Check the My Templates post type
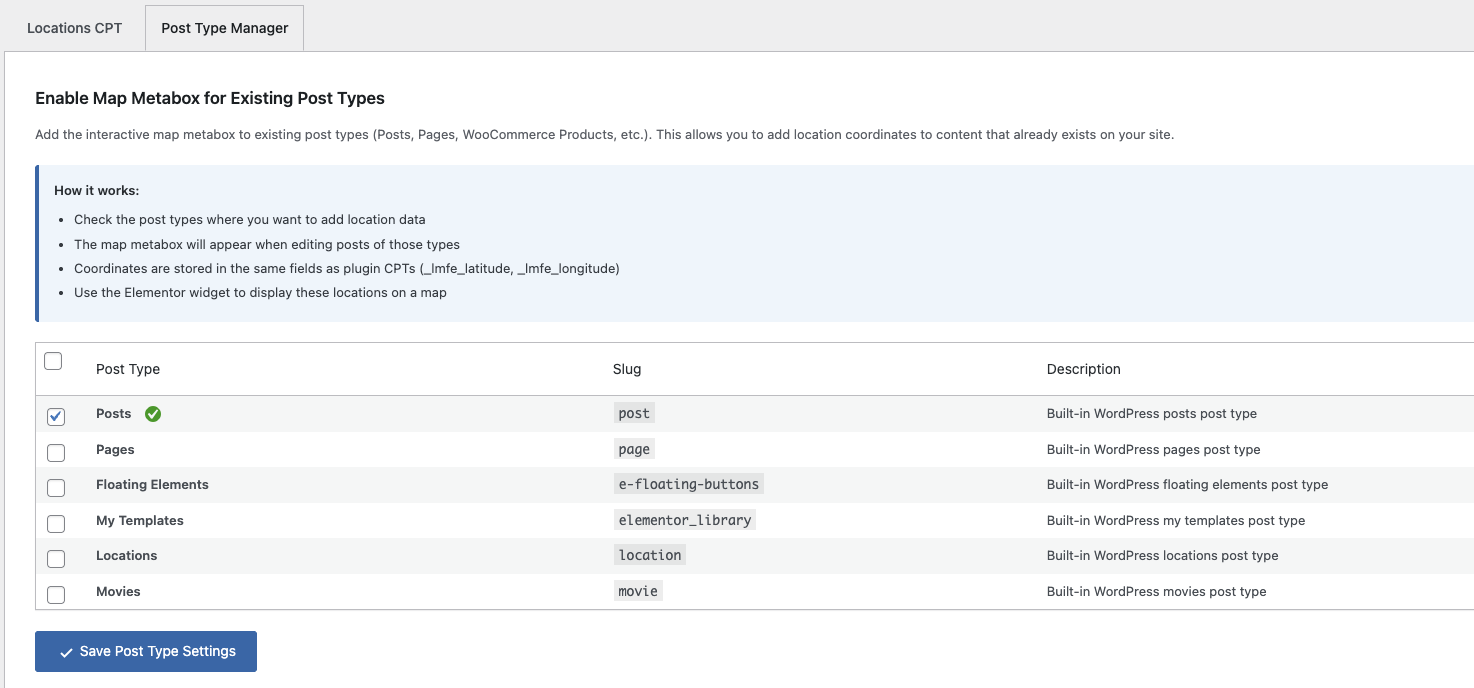 (x=55, y=523)
